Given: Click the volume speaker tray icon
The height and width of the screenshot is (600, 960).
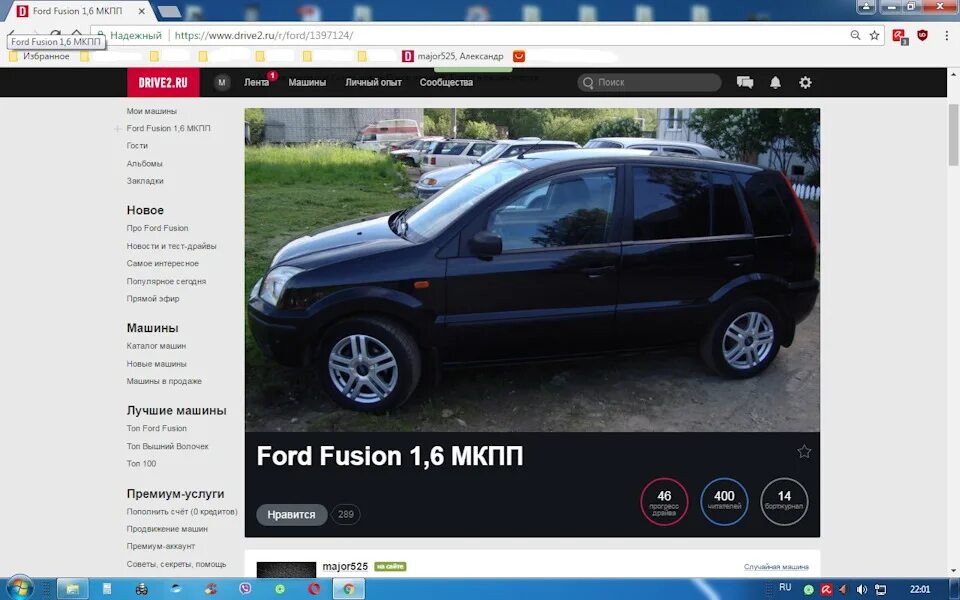Looking at the screenshot, I should click(x=861, y=590).
